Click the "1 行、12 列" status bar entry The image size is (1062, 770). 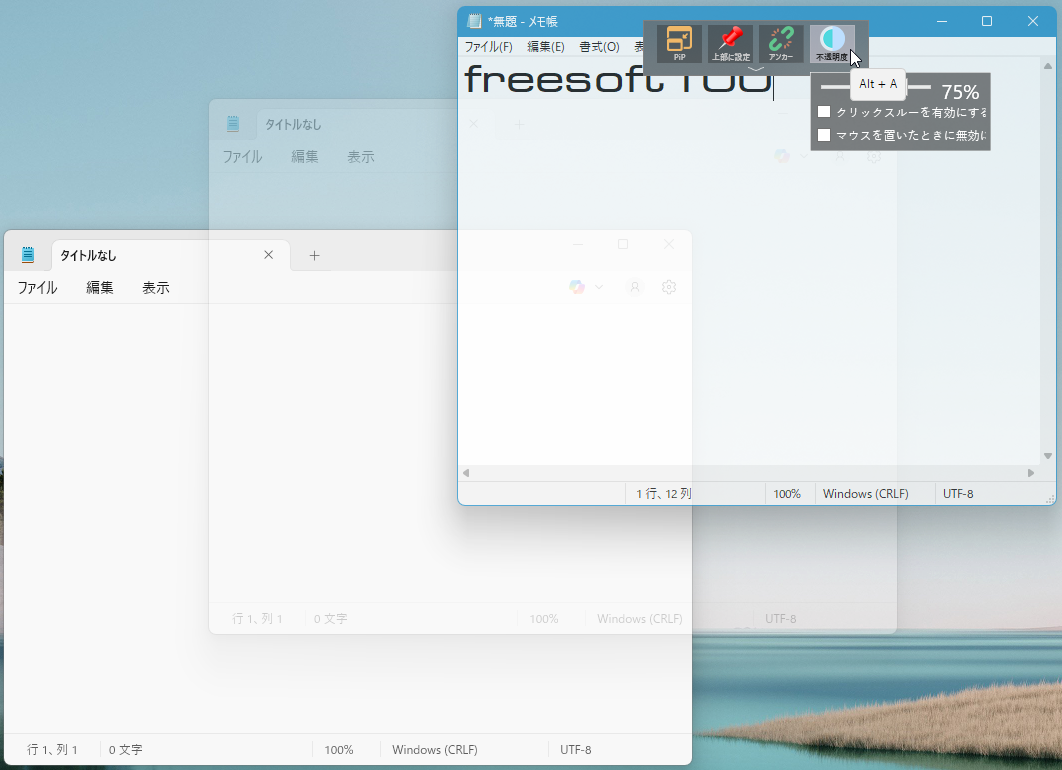click(664, 494)
